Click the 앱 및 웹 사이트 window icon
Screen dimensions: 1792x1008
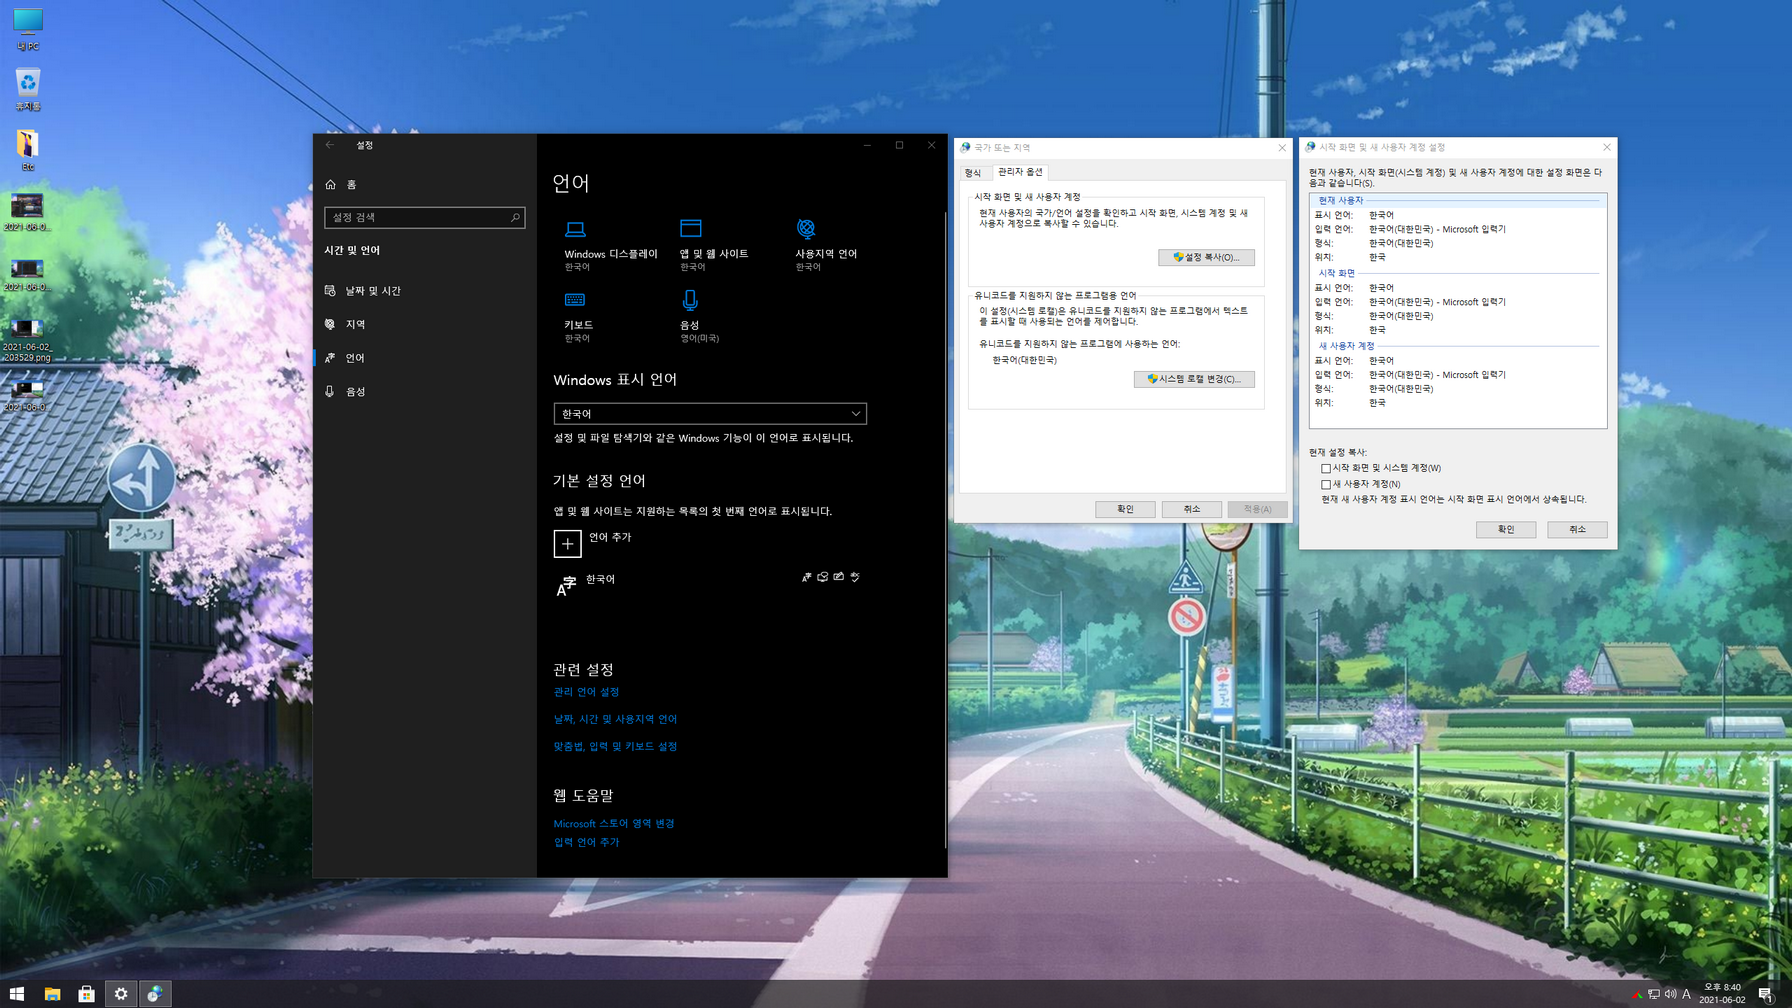(x=691, y=229)
